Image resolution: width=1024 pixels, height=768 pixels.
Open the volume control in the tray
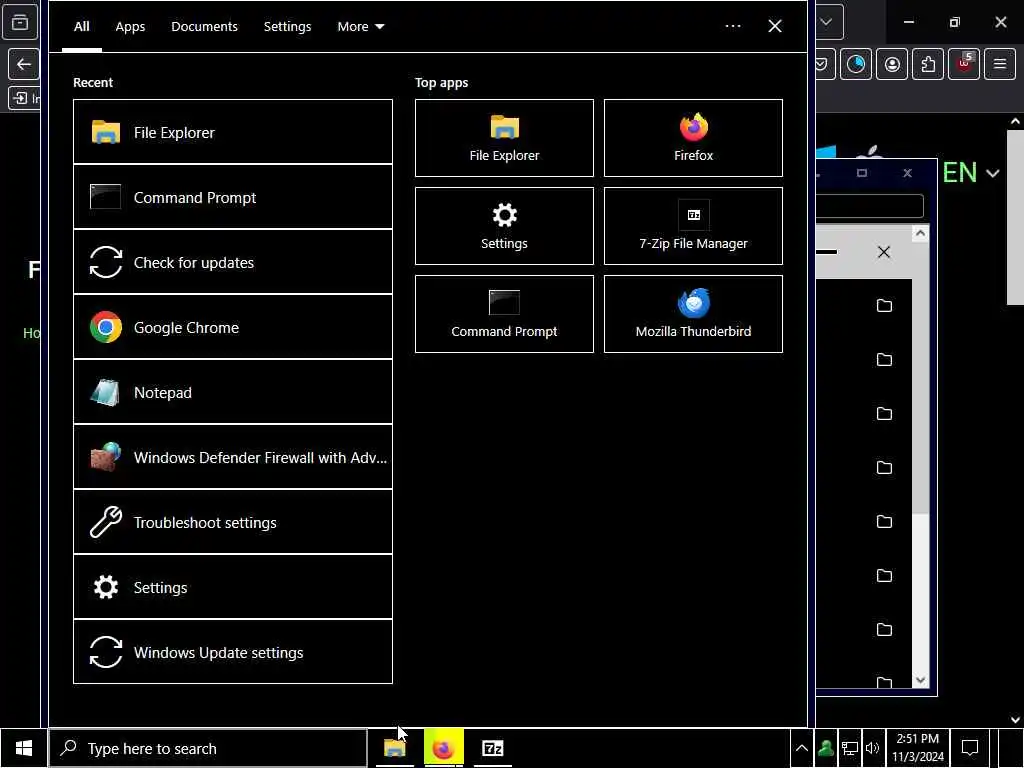click(x=872, y=748)
